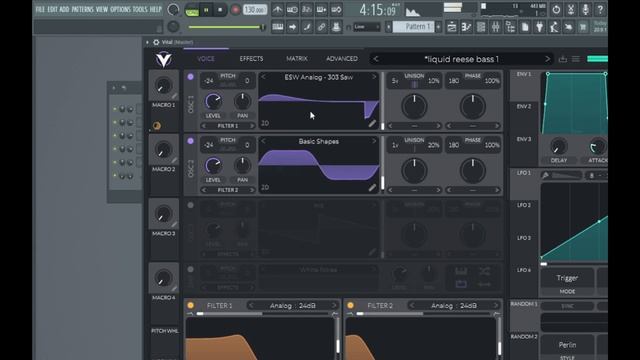Open the PATTERNS menu
Screen dimensions: 640x360
(x=82, y=9)
